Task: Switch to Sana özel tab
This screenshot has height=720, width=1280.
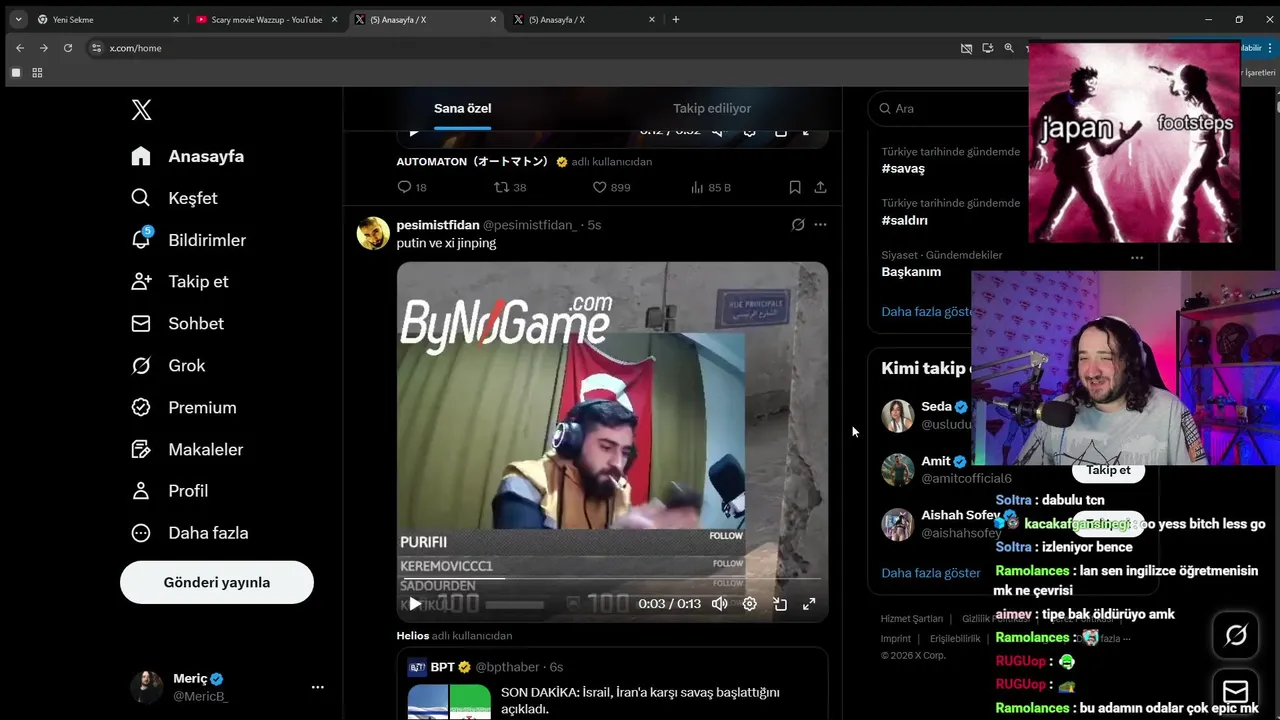Action: click(x=462, y=108)
